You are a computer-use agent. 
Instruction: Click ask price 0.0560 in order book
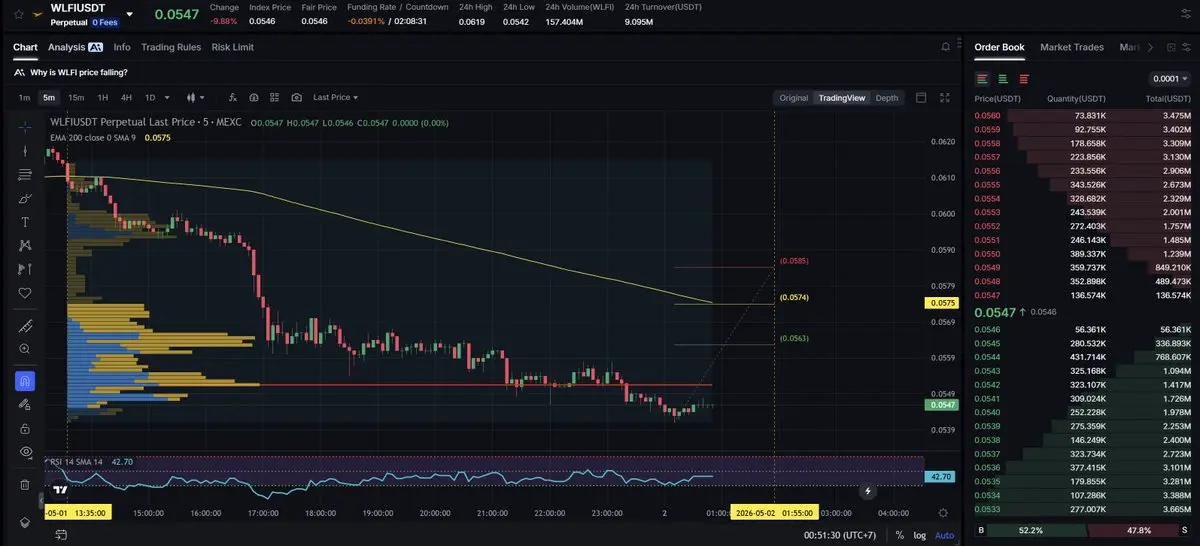pos(986,116)
